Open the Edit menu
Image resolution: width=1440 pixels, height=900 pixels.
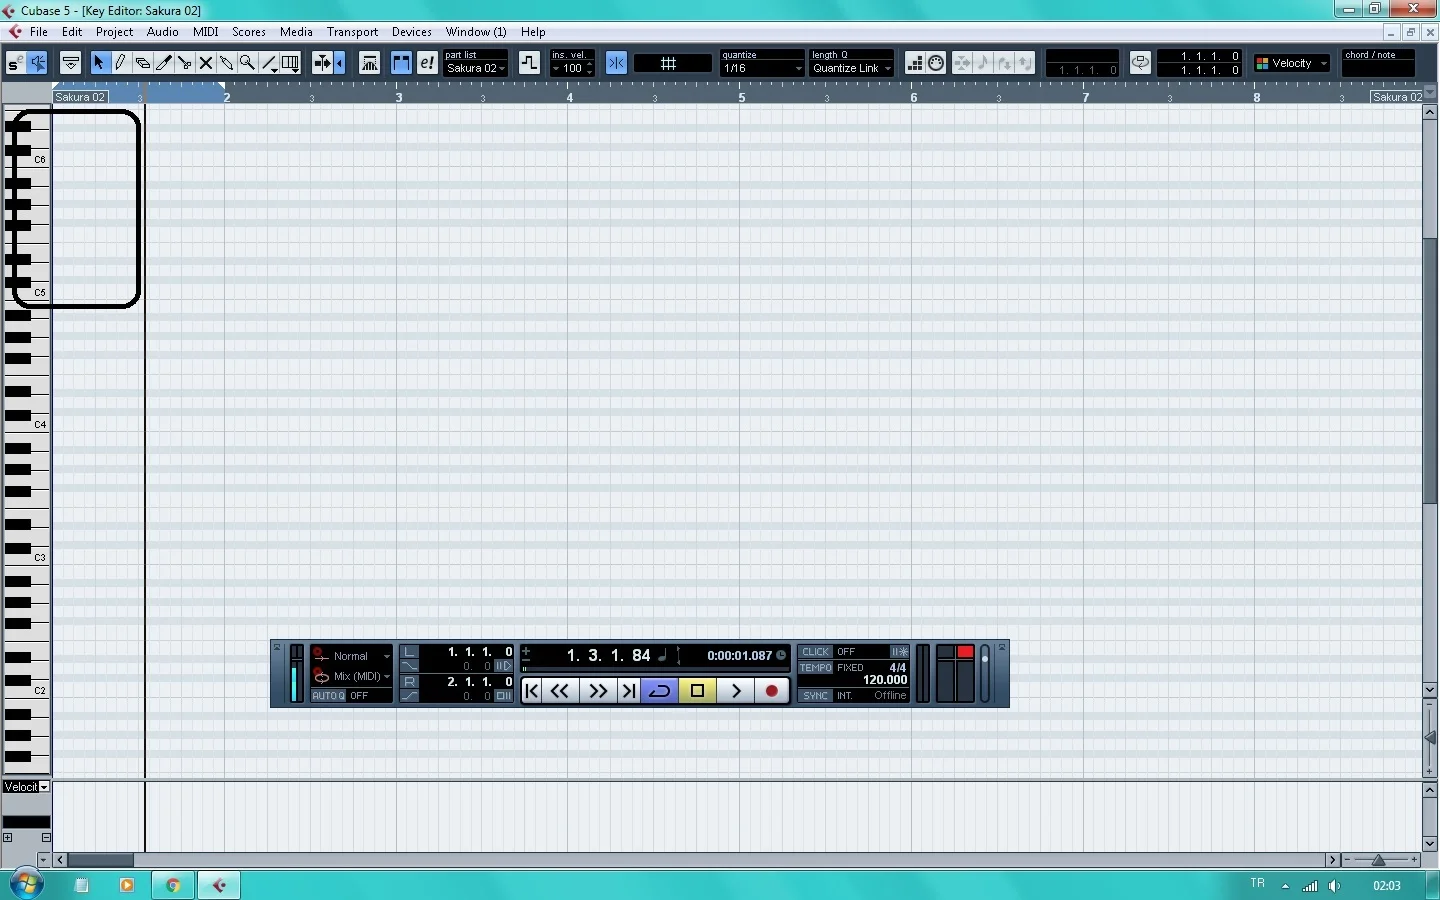[72, 32]
